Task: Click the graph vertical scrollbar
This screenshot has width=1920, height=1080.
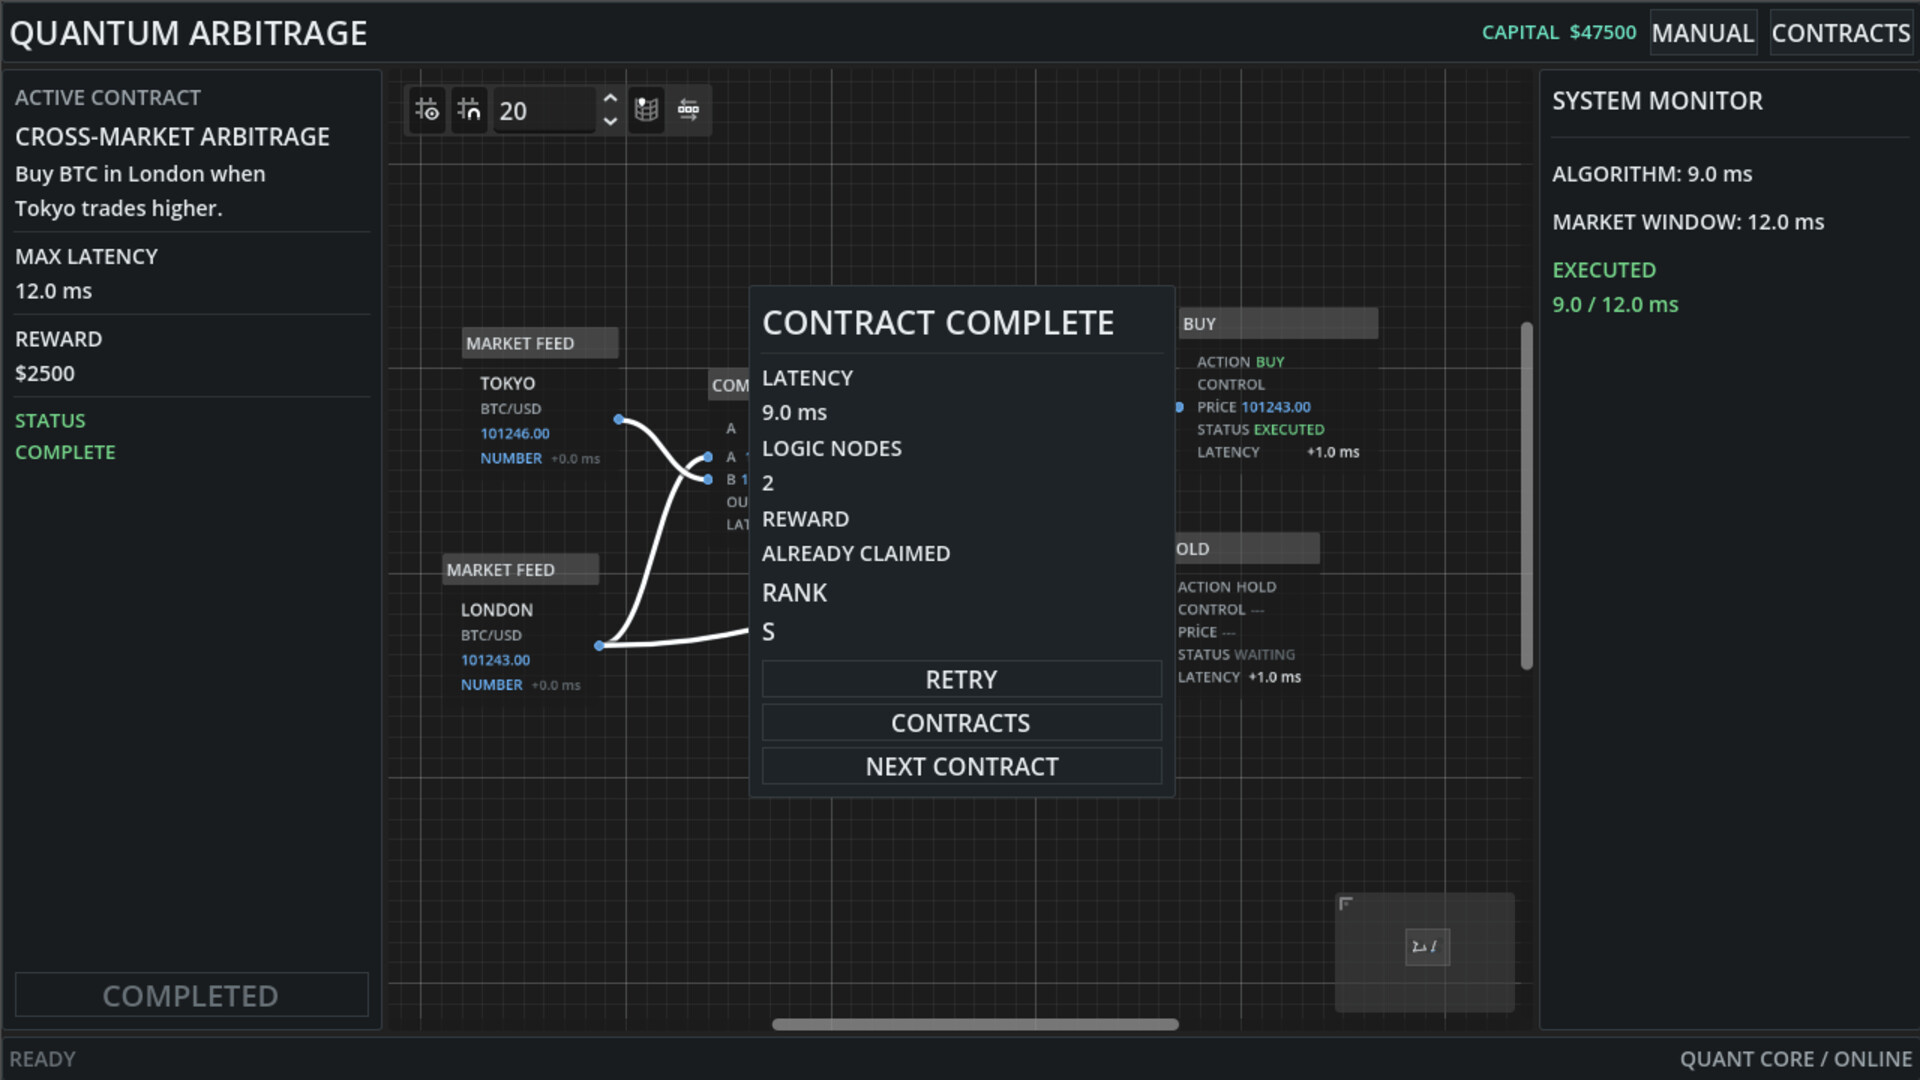Action: coord(1527,495)
